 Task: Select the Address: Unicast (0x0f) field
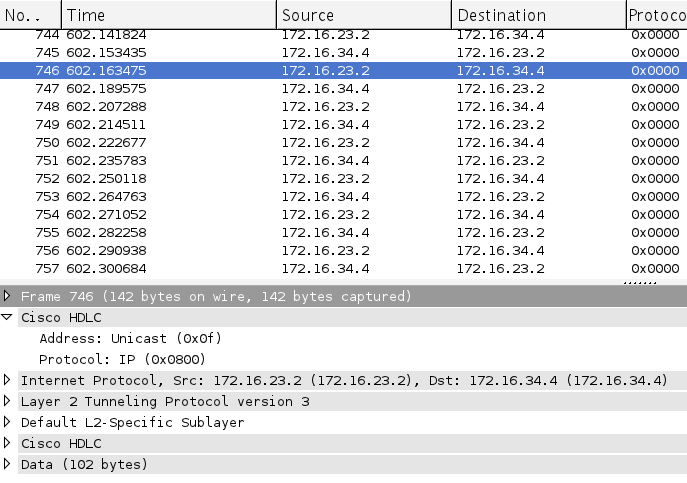coord(130,338)
